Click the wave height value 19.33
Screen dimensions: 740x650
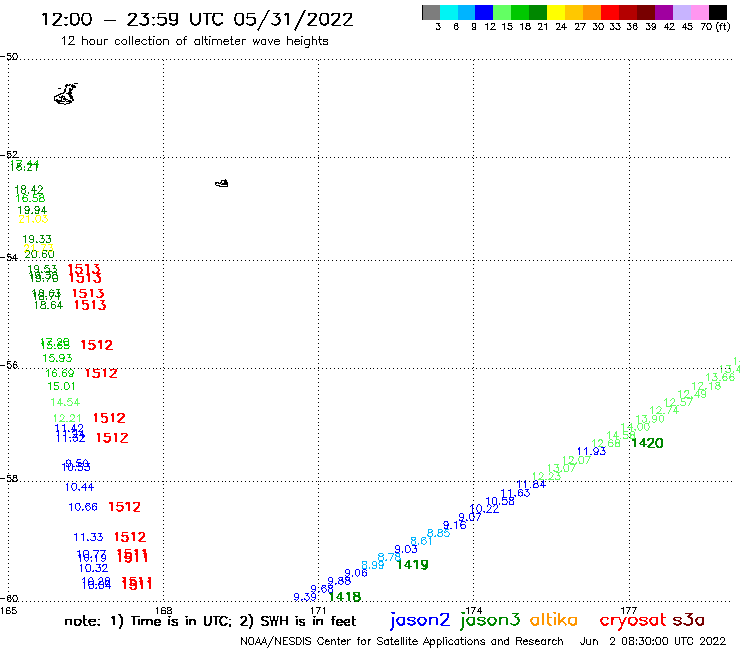click(x=37, y=239)
